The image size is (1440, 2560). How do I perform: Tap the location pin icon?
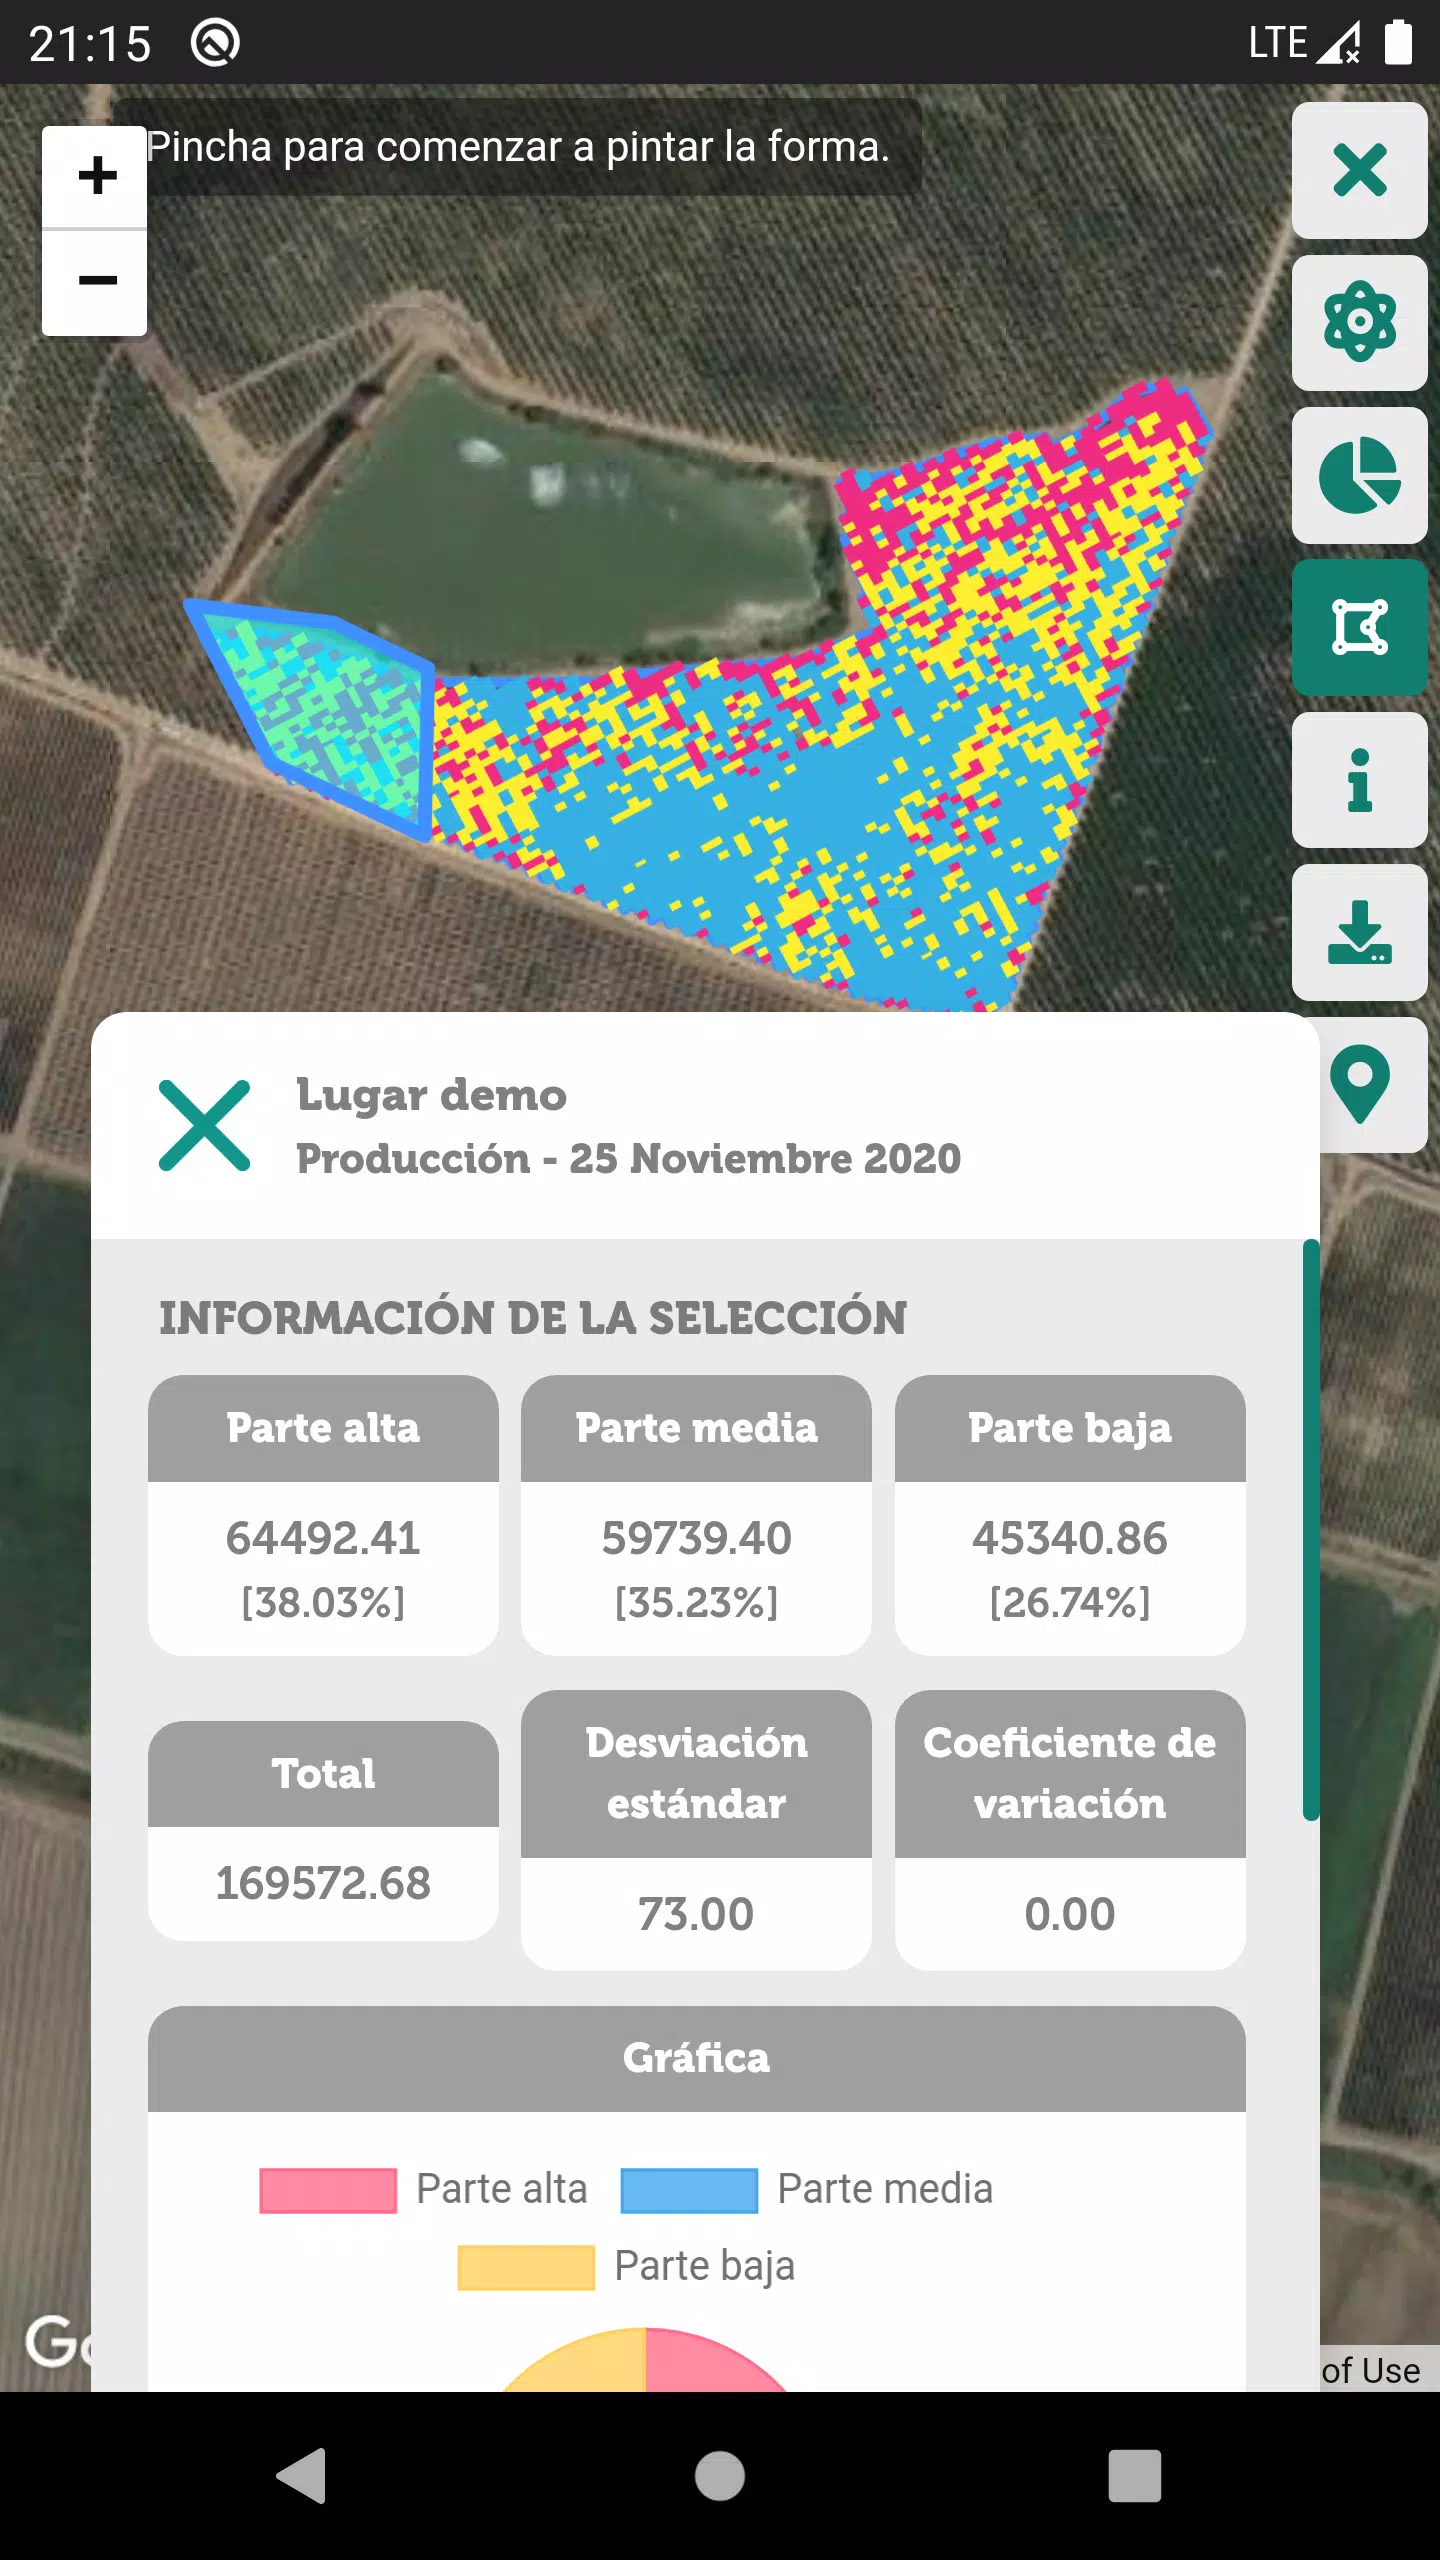(x=1361, y=1084)
